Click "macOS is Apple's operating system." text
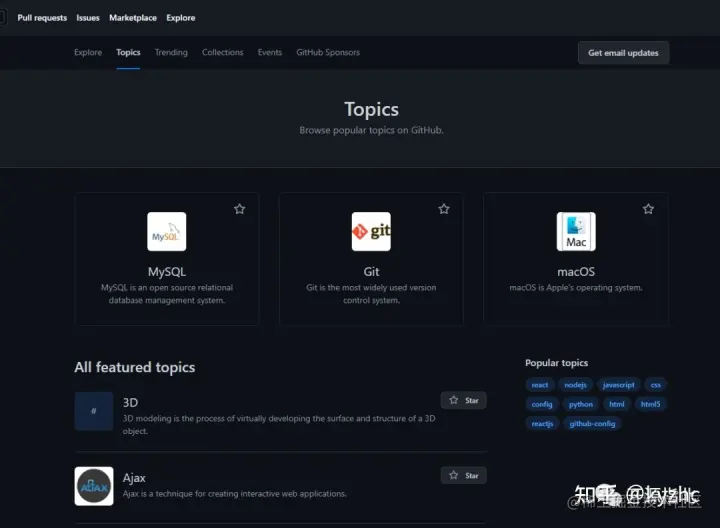Screen dimensions: 720x528 [x=576, y=287]
